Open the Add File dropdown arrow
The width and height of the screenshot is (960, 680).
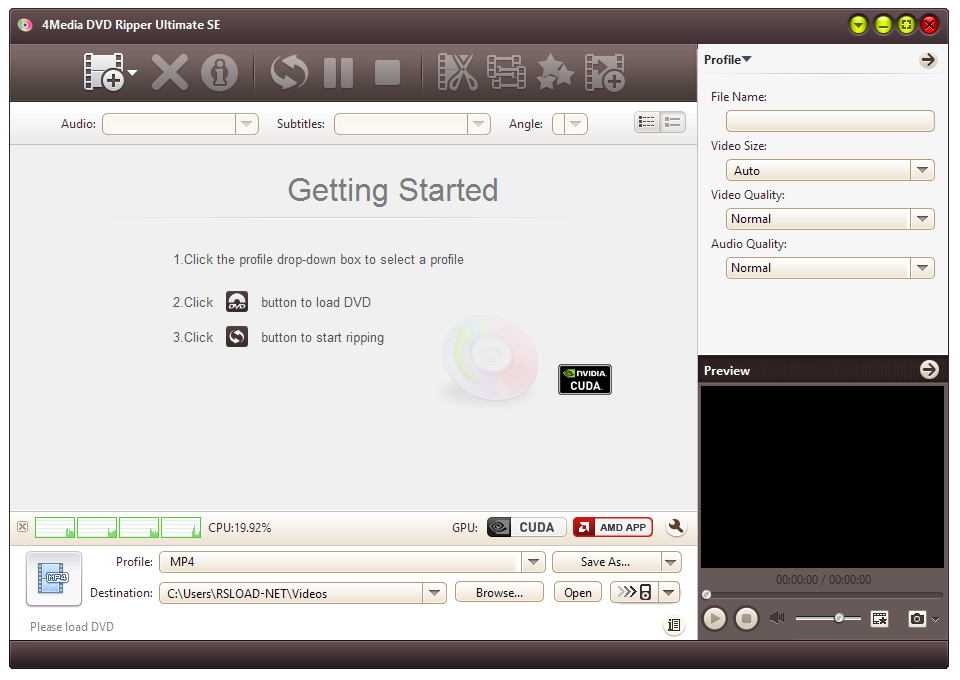pos(132,73)
